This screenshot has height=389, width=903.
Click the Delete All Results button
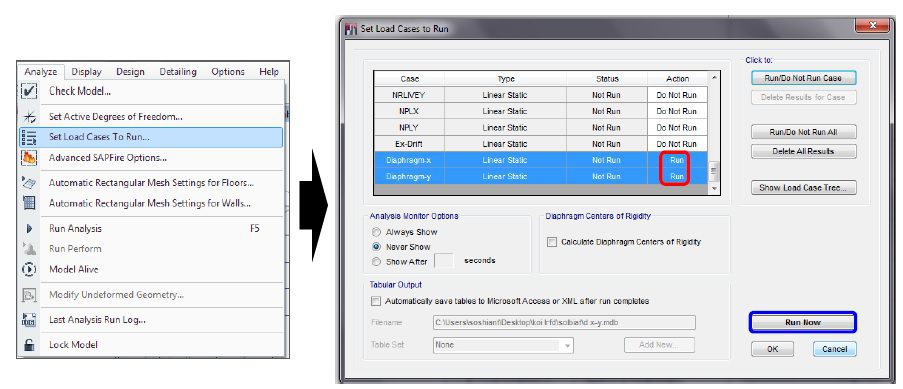click(803, 151)
